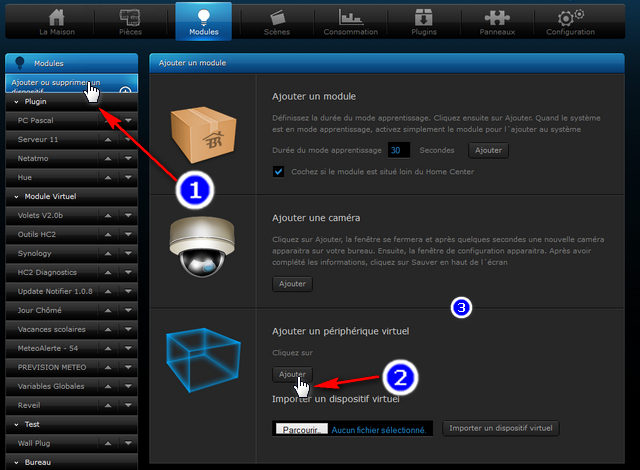Open the Consommation chart icon
Viewport: 640px width, 470px height.
click(351, 17)
